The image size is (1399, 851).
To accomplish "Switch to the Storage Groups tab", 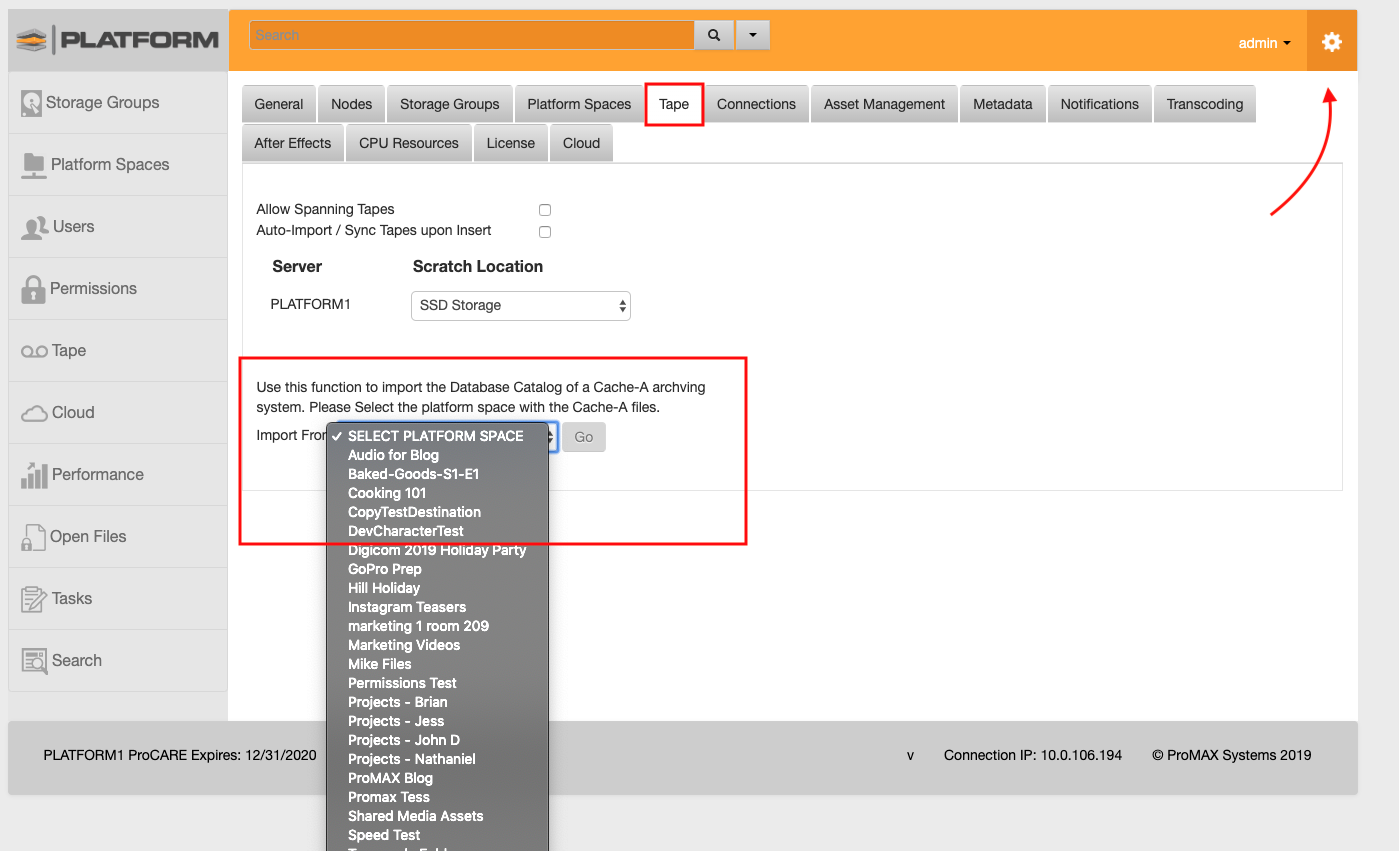I will click(450, 104).
